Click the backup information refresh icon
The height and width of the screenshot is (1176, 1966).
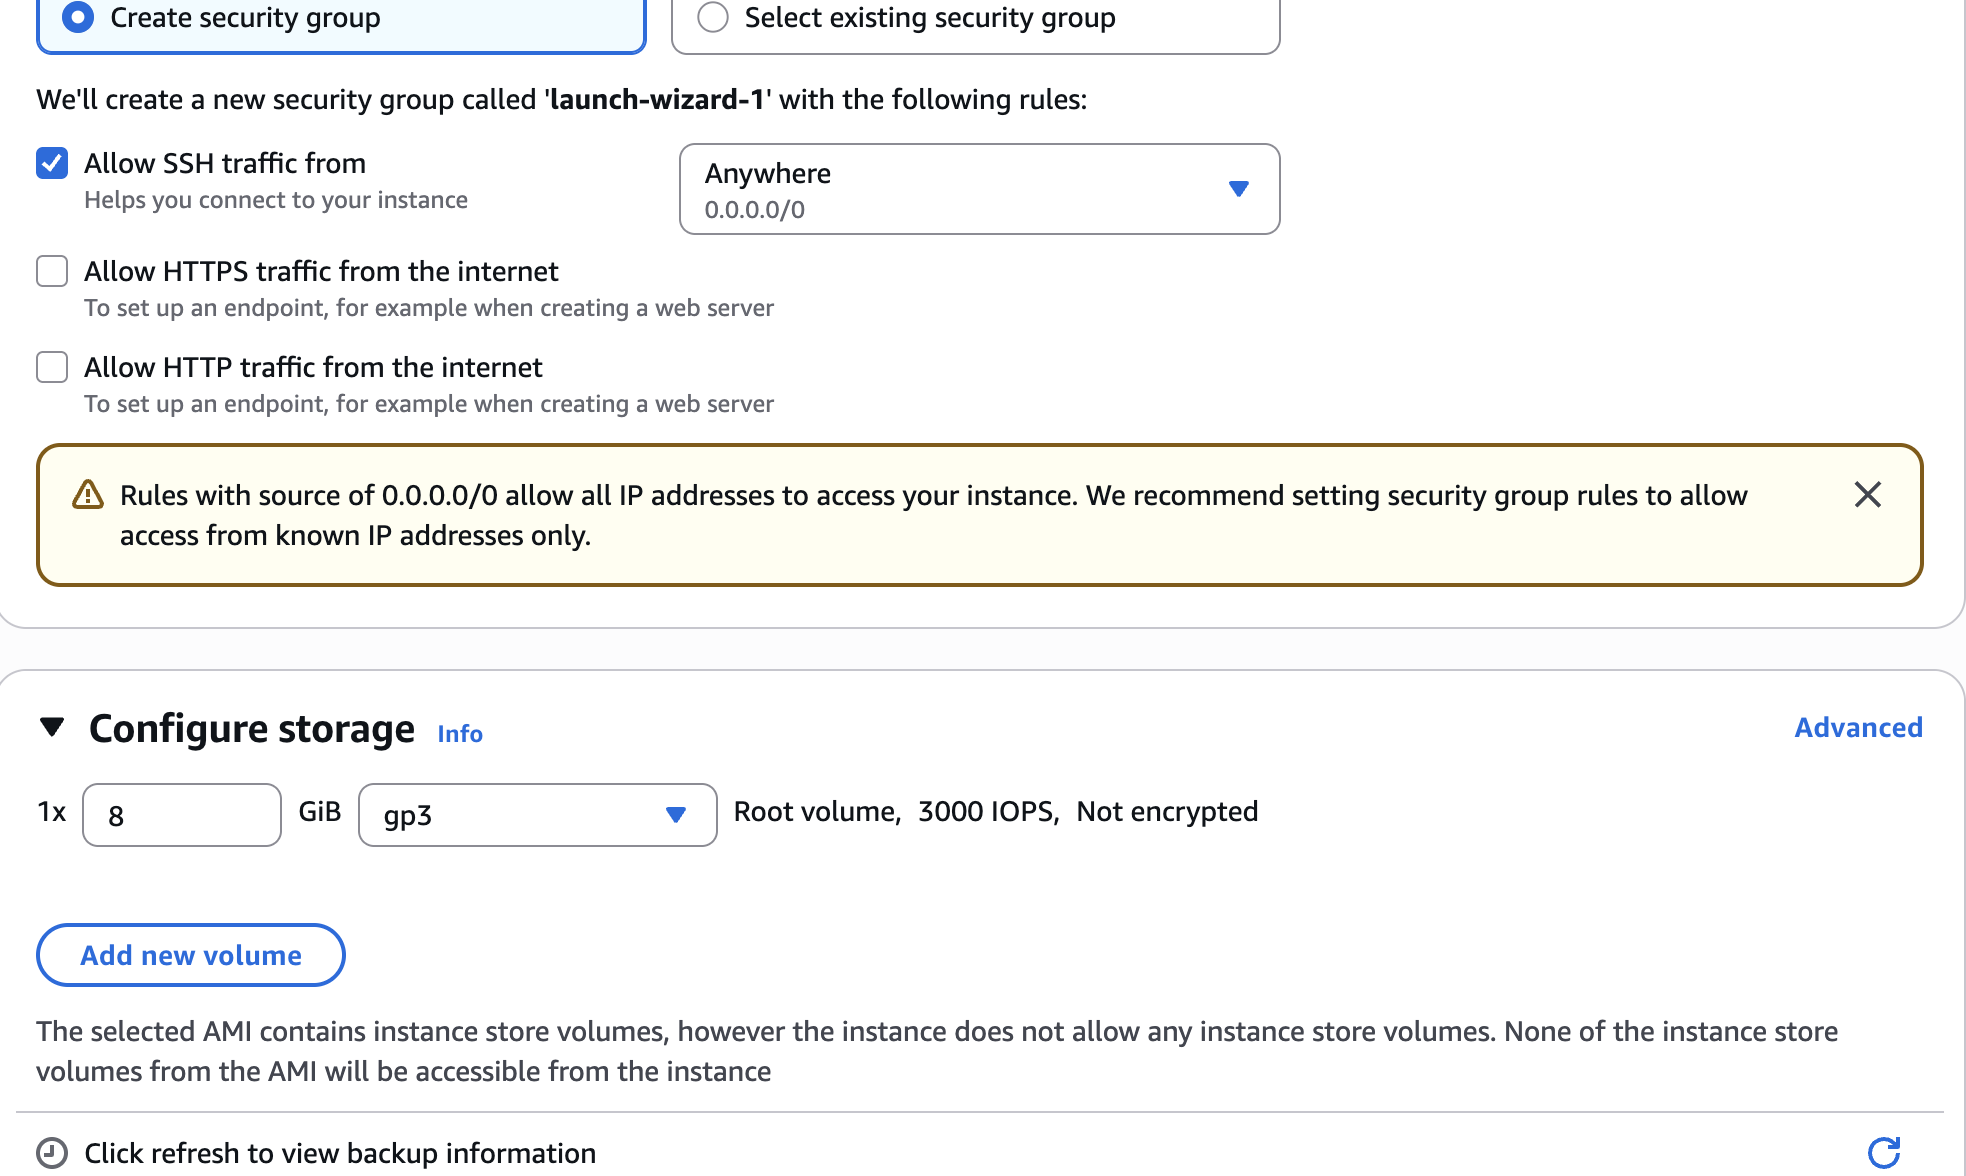pos(1884,1152)
